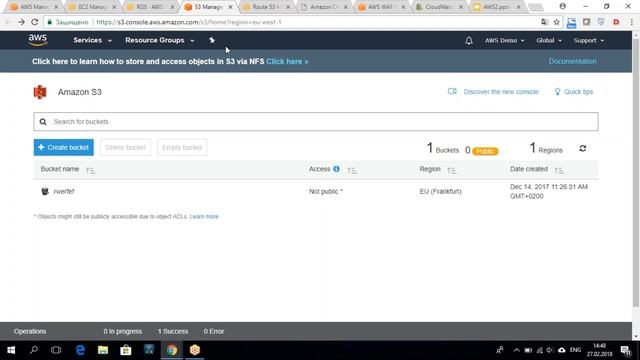Click the Delete bucket button
The image size is (640, 360).
tap(125, 147)
